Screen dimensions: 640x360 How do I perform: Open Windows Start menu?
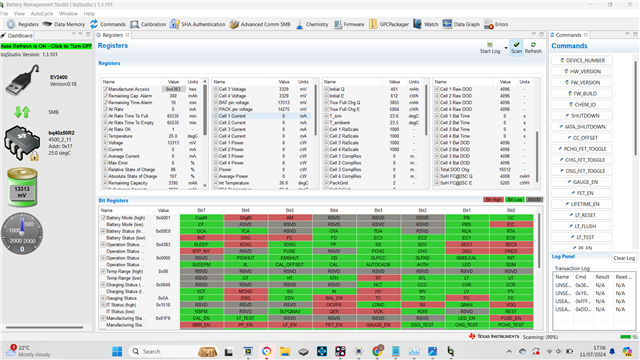[117, 351]
